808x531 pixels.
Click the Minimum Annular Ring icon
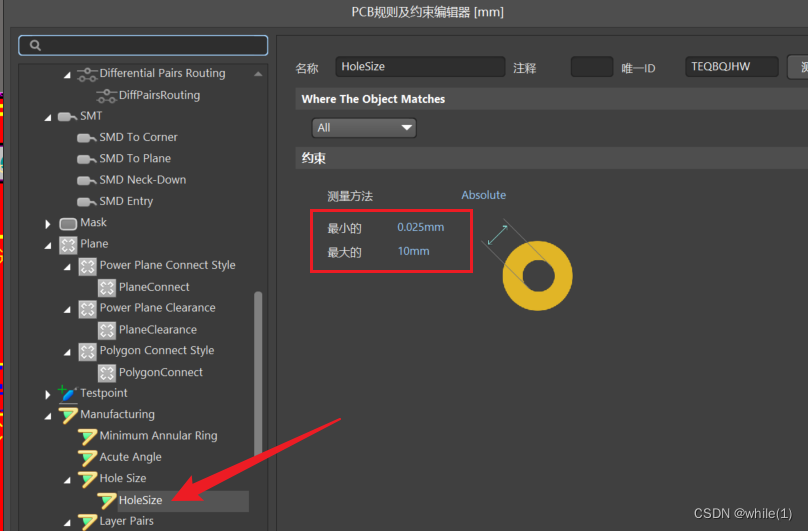click(87, 436)
